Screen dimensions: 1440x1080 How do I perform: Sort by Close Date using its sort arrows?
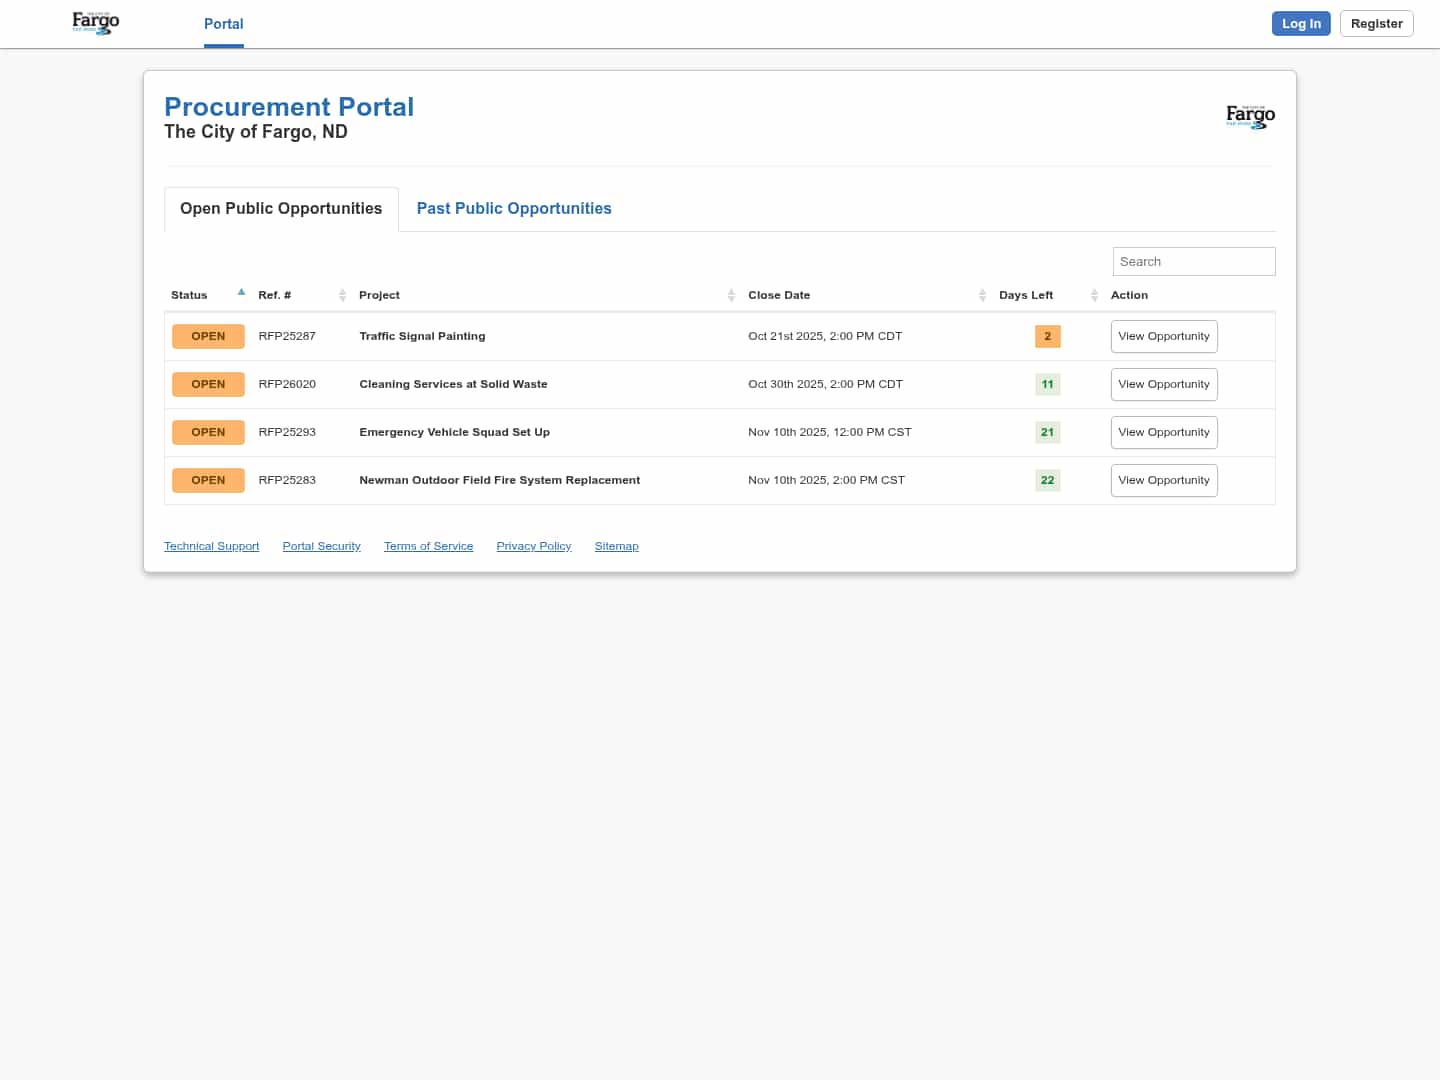click(982, 295)
